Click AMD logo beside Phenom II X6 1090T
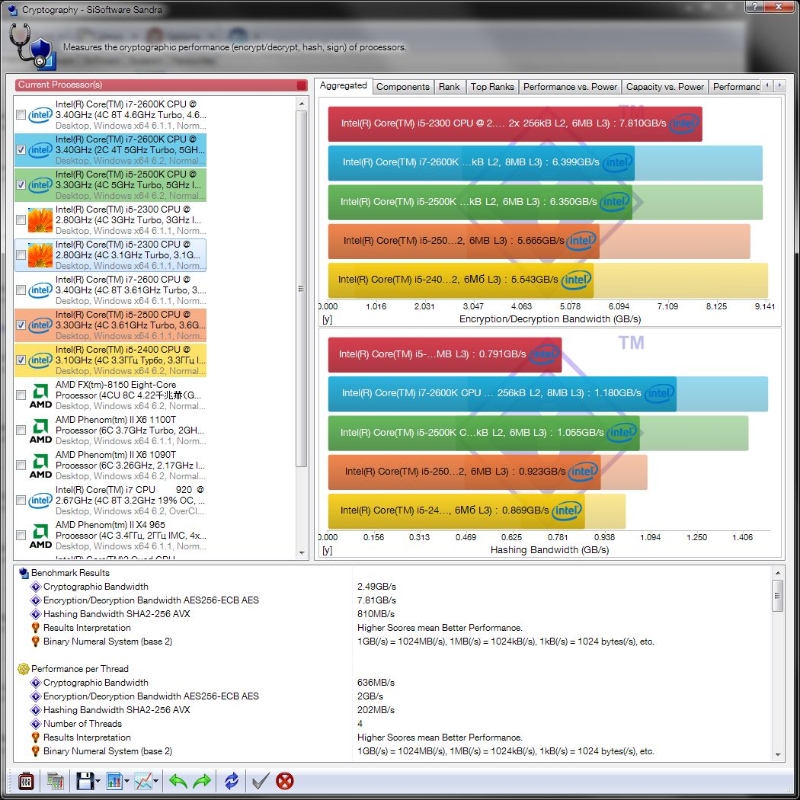800x800 pixels. pos(41,465)
